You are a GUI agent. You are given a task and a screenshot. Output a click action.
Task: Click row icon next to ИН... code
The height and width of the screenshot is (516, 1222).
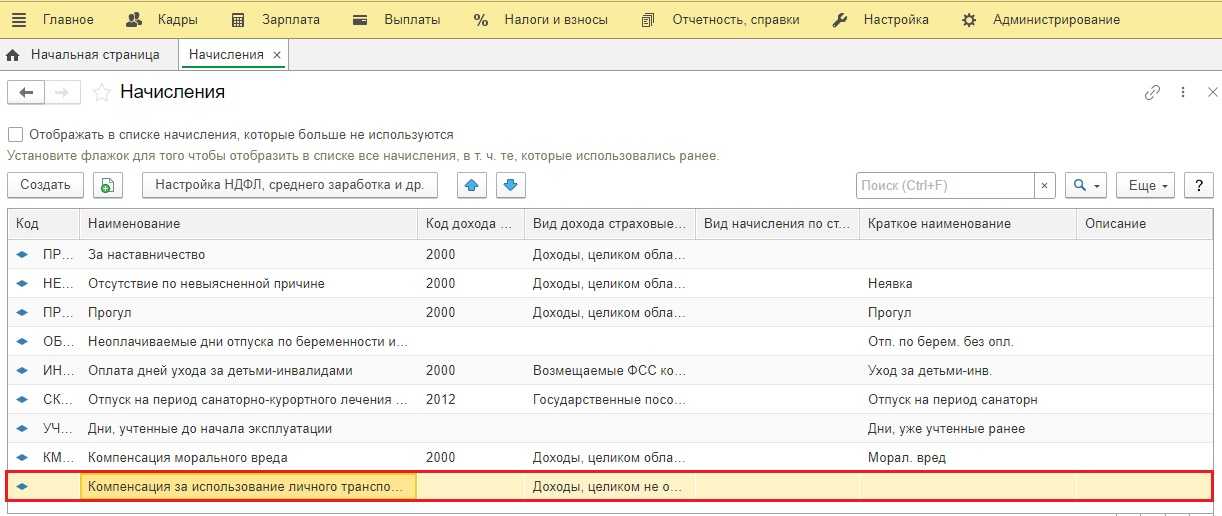pyautogui.click(x=22, y=371)
